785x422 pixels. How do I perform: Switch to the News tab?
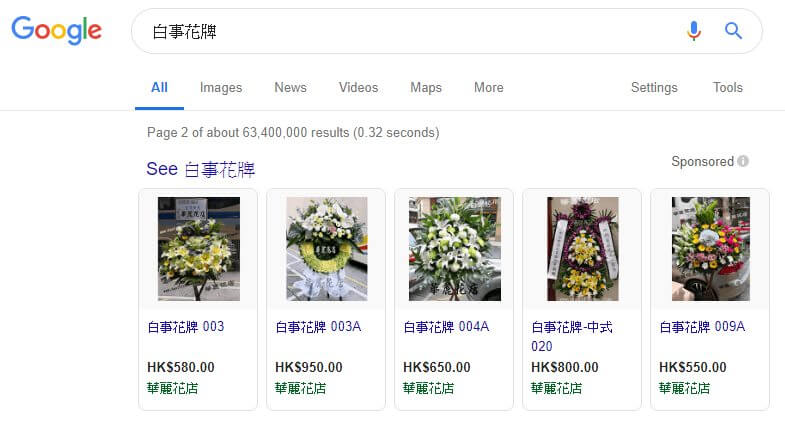pyautogui.click(x=290, y=88)
